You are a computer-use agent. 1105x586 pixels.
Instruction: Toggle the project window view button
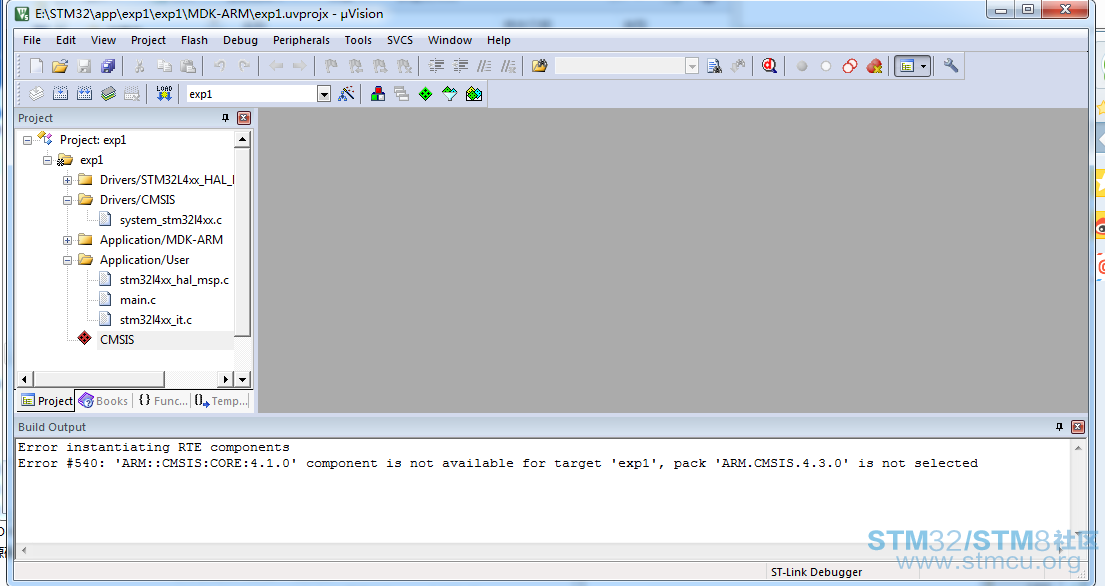click(907, 66)
